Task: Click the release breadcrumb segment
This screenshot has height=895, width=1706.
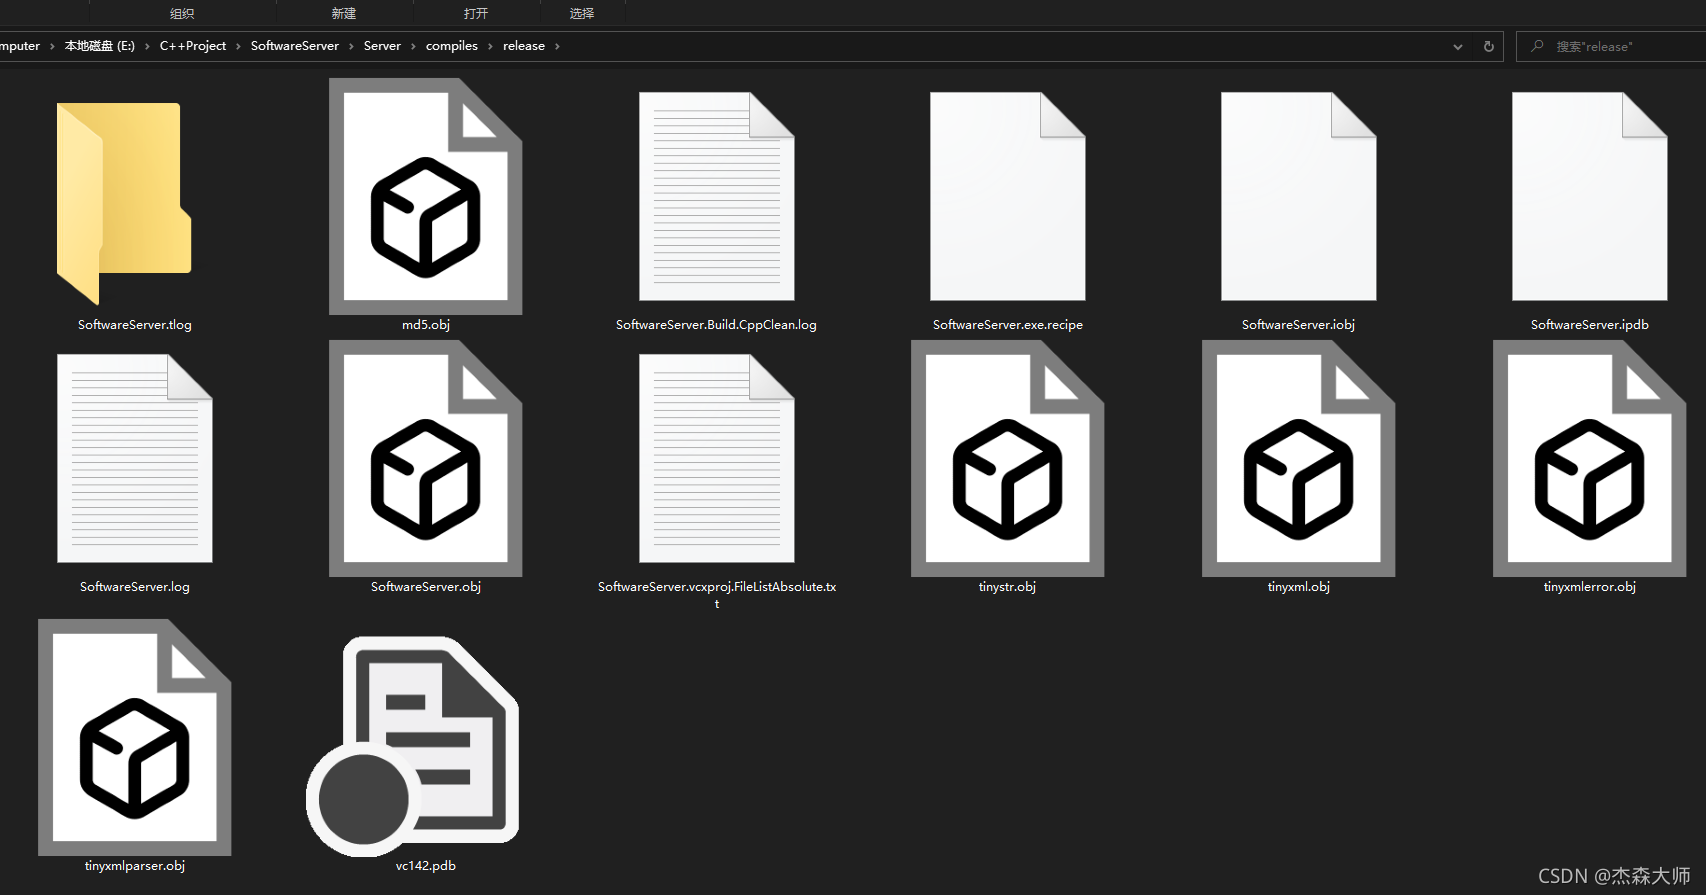Action: pos(524,46)
